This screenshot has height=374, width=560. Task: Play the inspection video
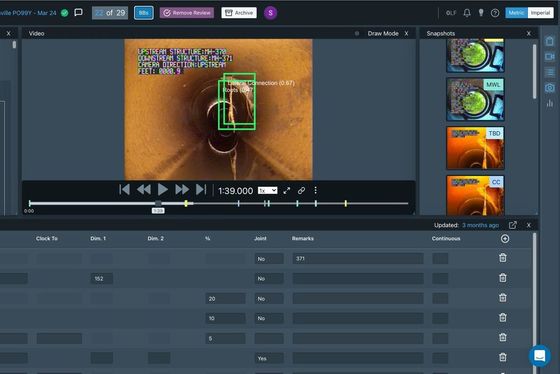(x=163, y=190)
